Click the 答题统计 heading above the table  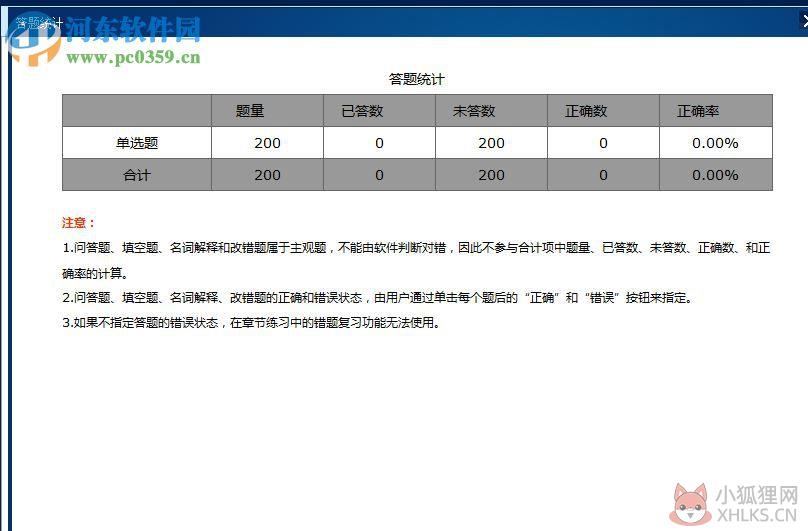click(416, 79)
